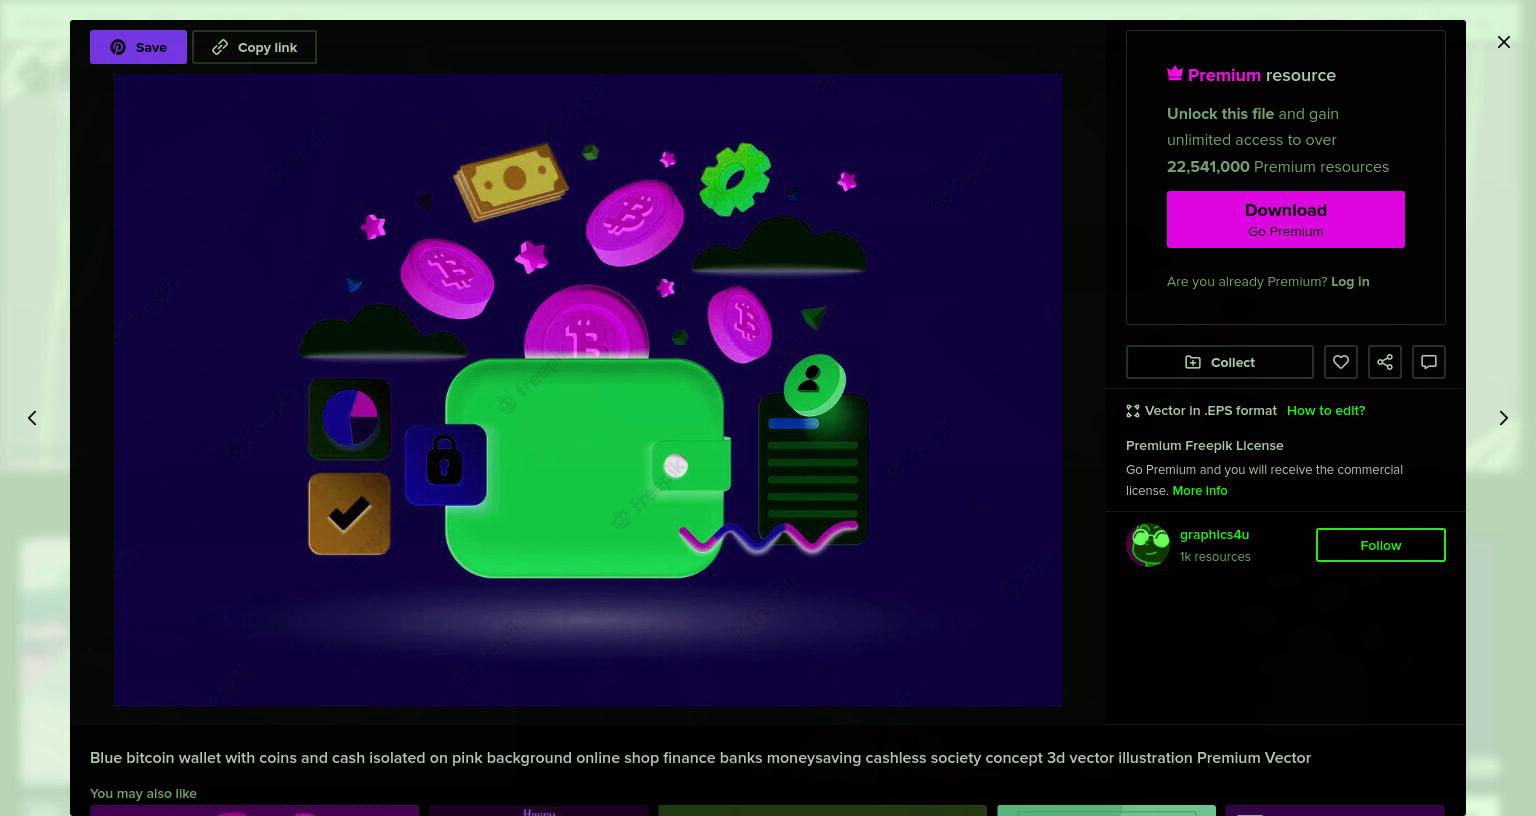Save the image to Pinterest
Image resolution: width=1536 pixels, height=816 pixels.
click(x=138, y=47)
